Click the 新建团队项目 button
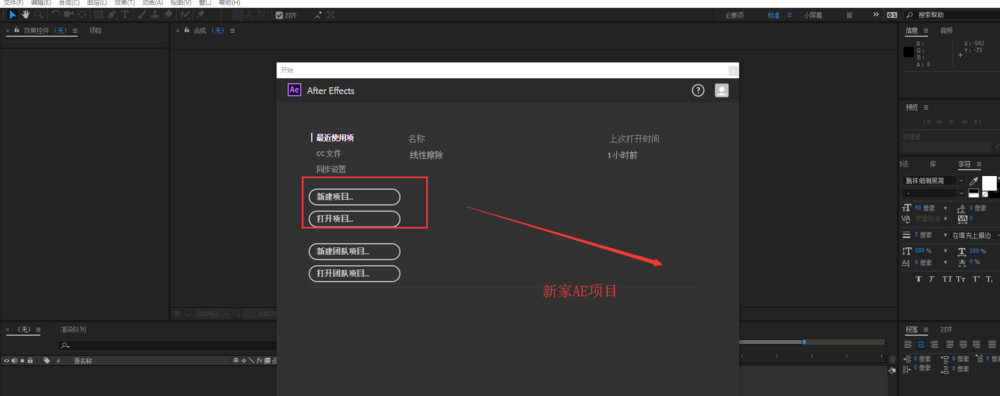Viewport: 1000px width, 396px height. coord(355,251)
